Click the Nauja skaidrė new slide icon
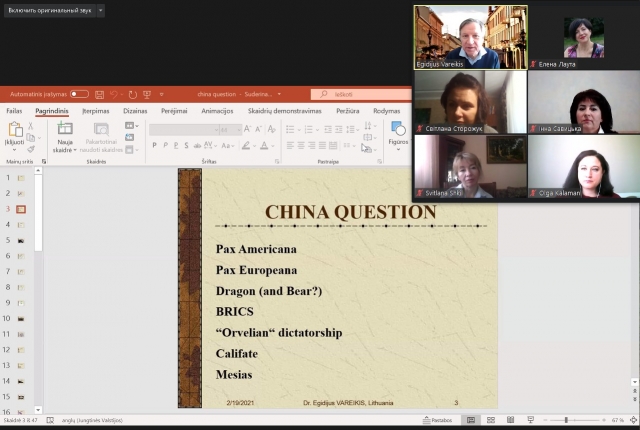Image resolution: width=640 pixels, height=430 pixels. pos(65,129)
